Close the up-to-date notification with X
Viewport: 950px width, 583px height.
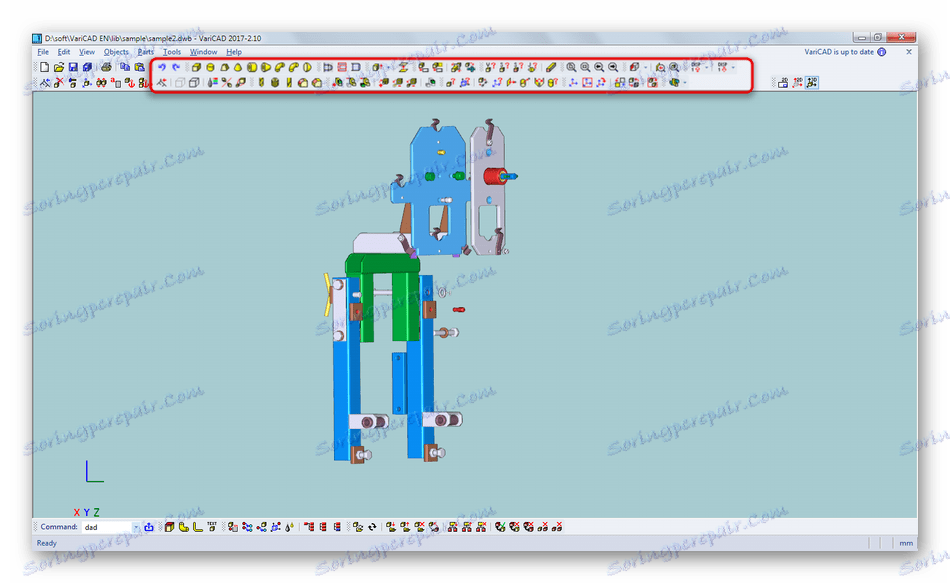point(909,52)
